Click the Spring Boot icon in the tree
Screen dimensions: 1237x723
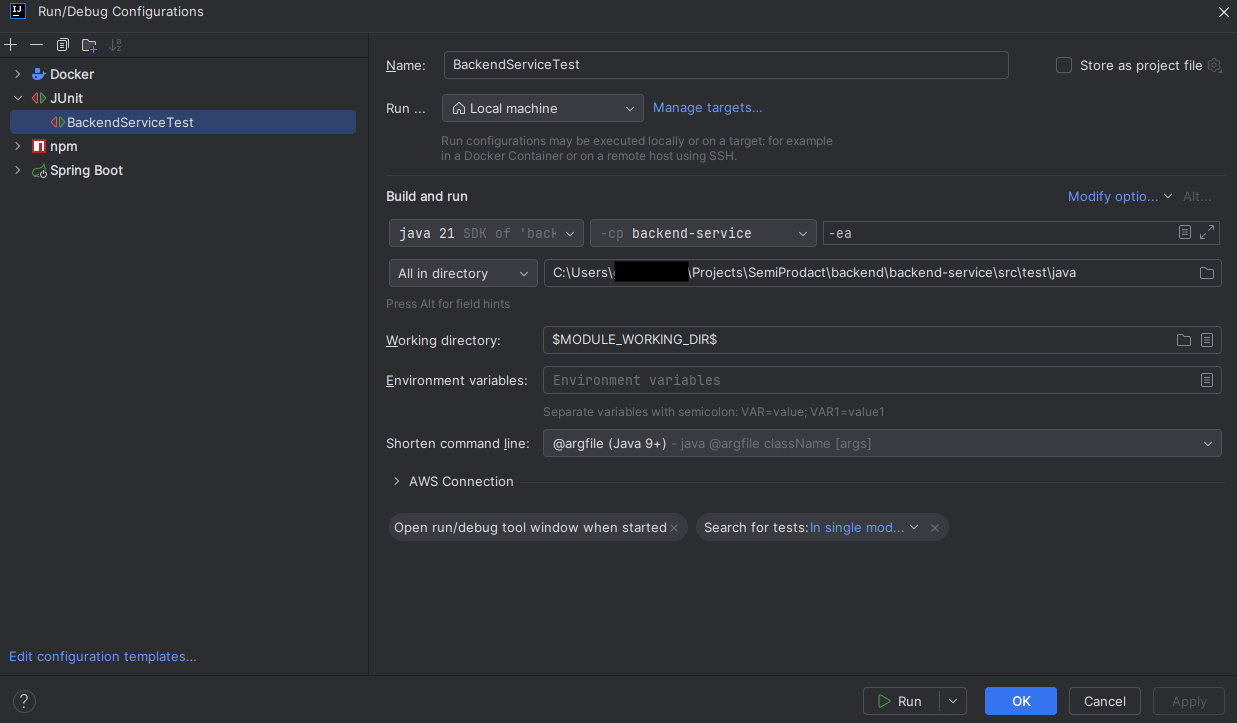tap(39, 171)
